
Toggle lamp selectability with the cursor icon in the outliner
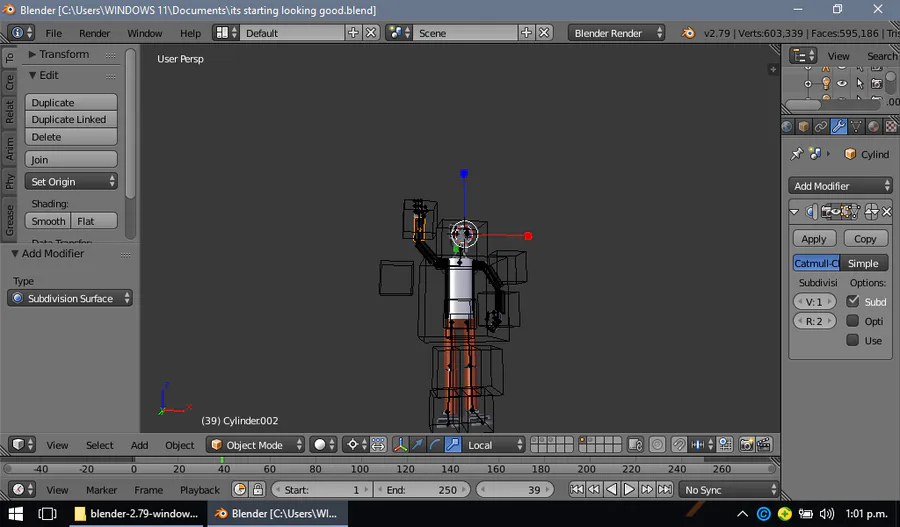[860, 83]
